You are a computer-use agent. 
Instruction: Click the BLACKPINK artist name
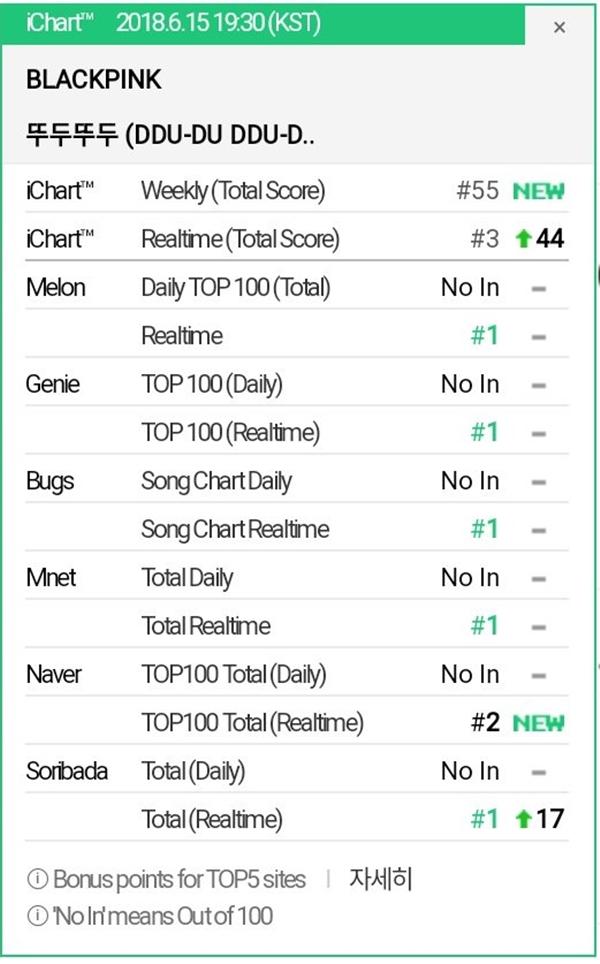[94, 82]
